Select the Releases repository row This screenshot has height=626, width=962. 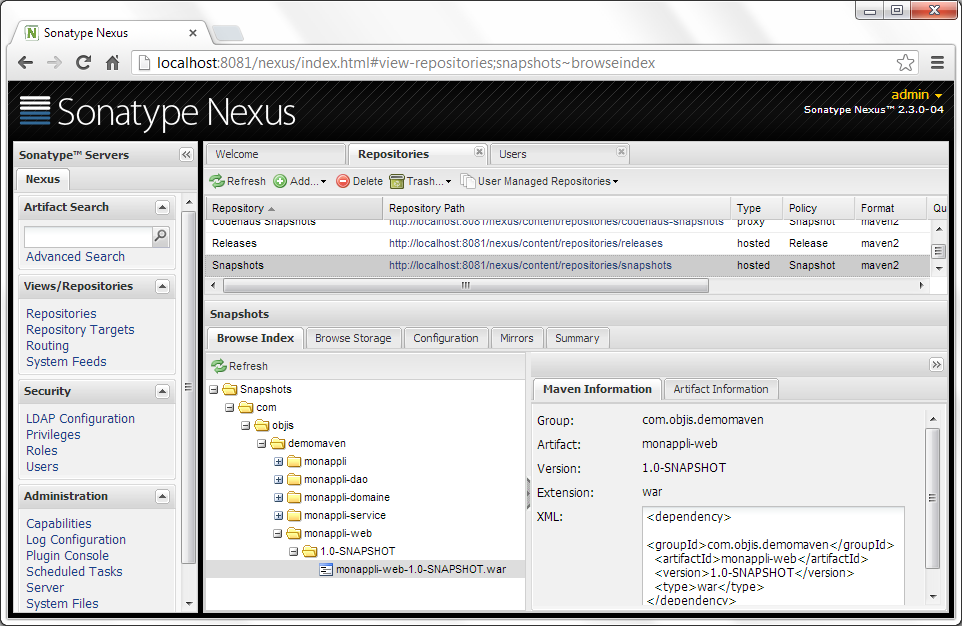coord(567,244)
